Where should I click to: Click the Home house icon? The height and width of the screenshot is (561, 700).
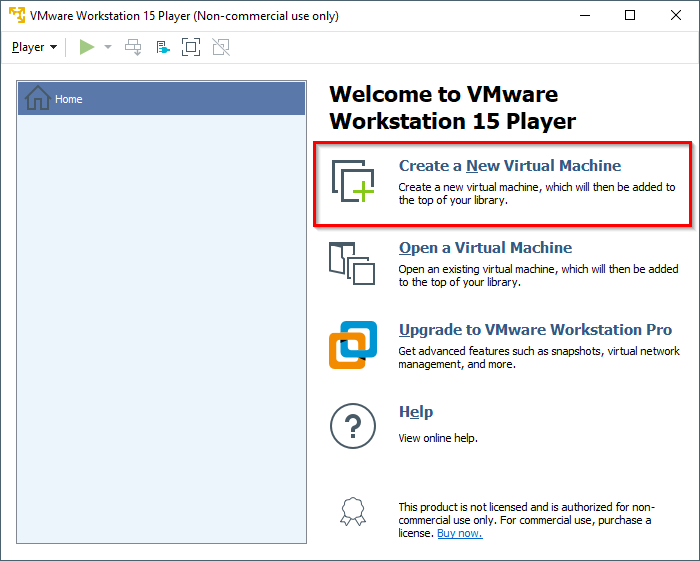pos(38,98)
